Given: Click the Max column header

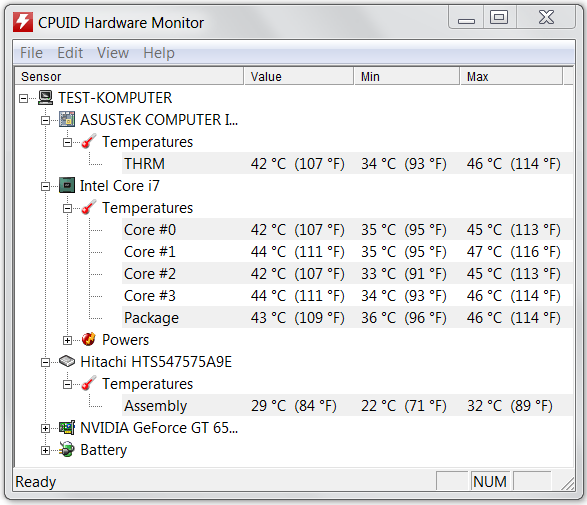Looking at the screenshot, I should pos(511,76).
